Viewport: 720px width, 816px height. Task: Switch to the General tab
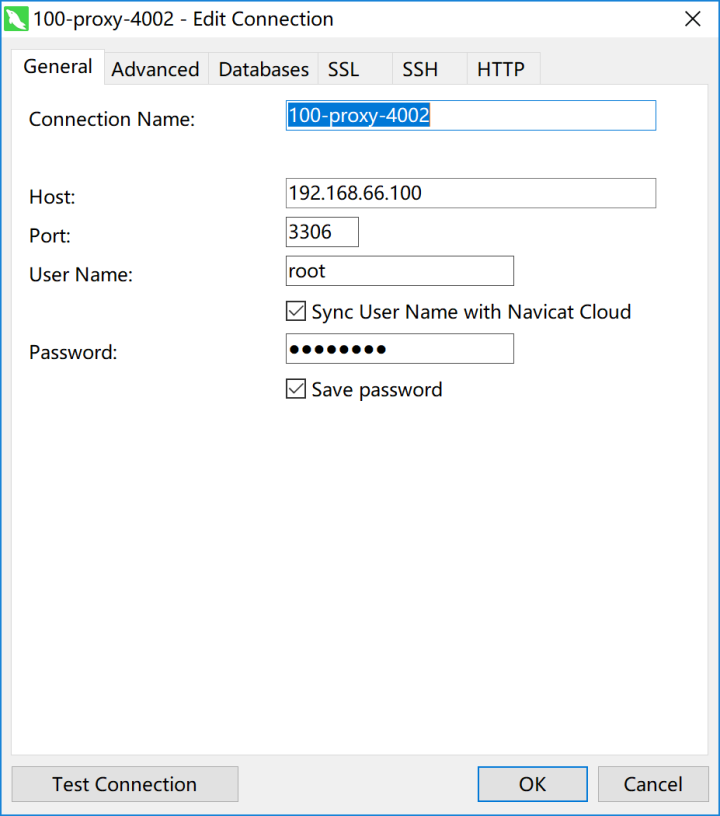[x=58, y=67]
